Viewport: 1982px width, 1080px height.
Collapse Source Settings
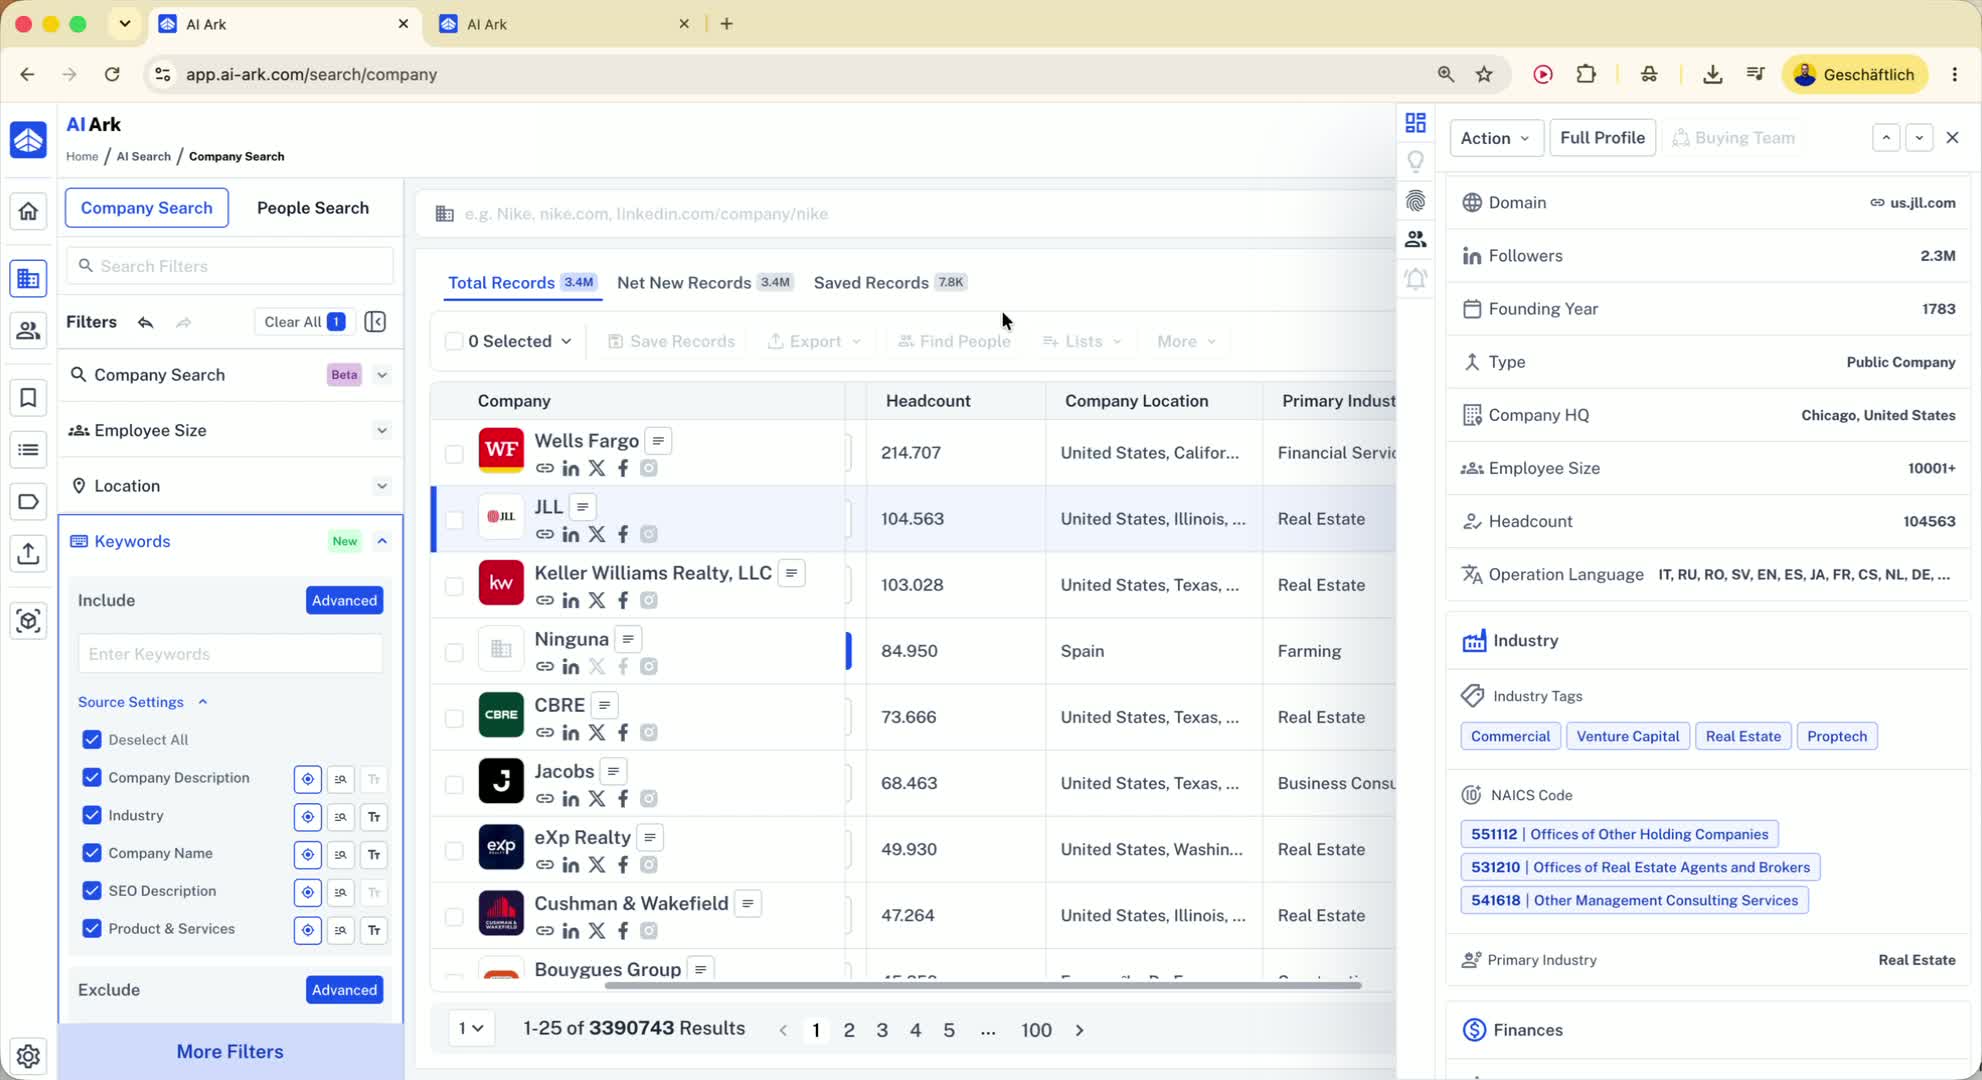[x=143, y=702]
